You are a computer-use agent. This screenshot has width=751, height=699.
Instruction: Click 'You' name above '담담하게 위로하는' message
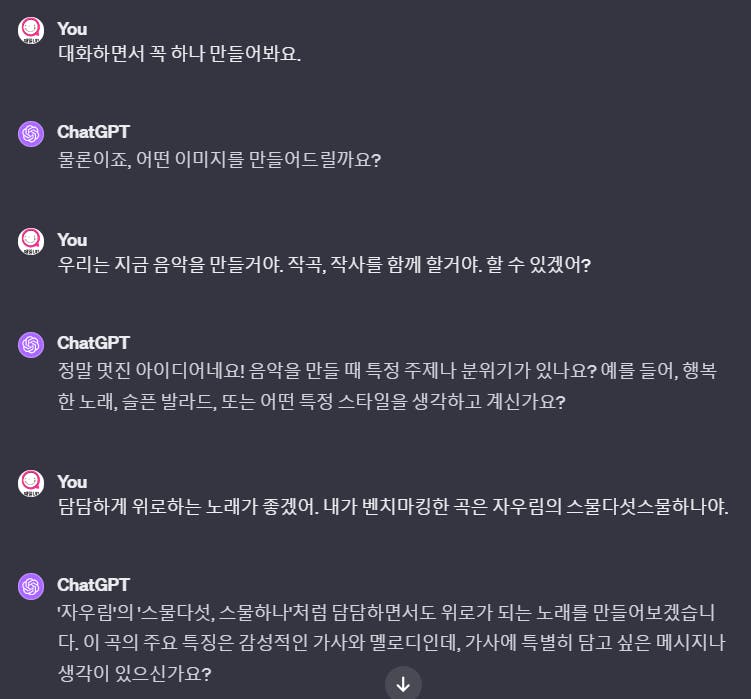point(72,482)
